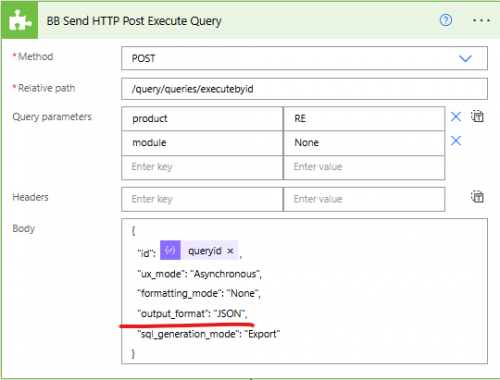Open the three-dots action menu
The image size is (500, 380).
(x=481, y=20)
